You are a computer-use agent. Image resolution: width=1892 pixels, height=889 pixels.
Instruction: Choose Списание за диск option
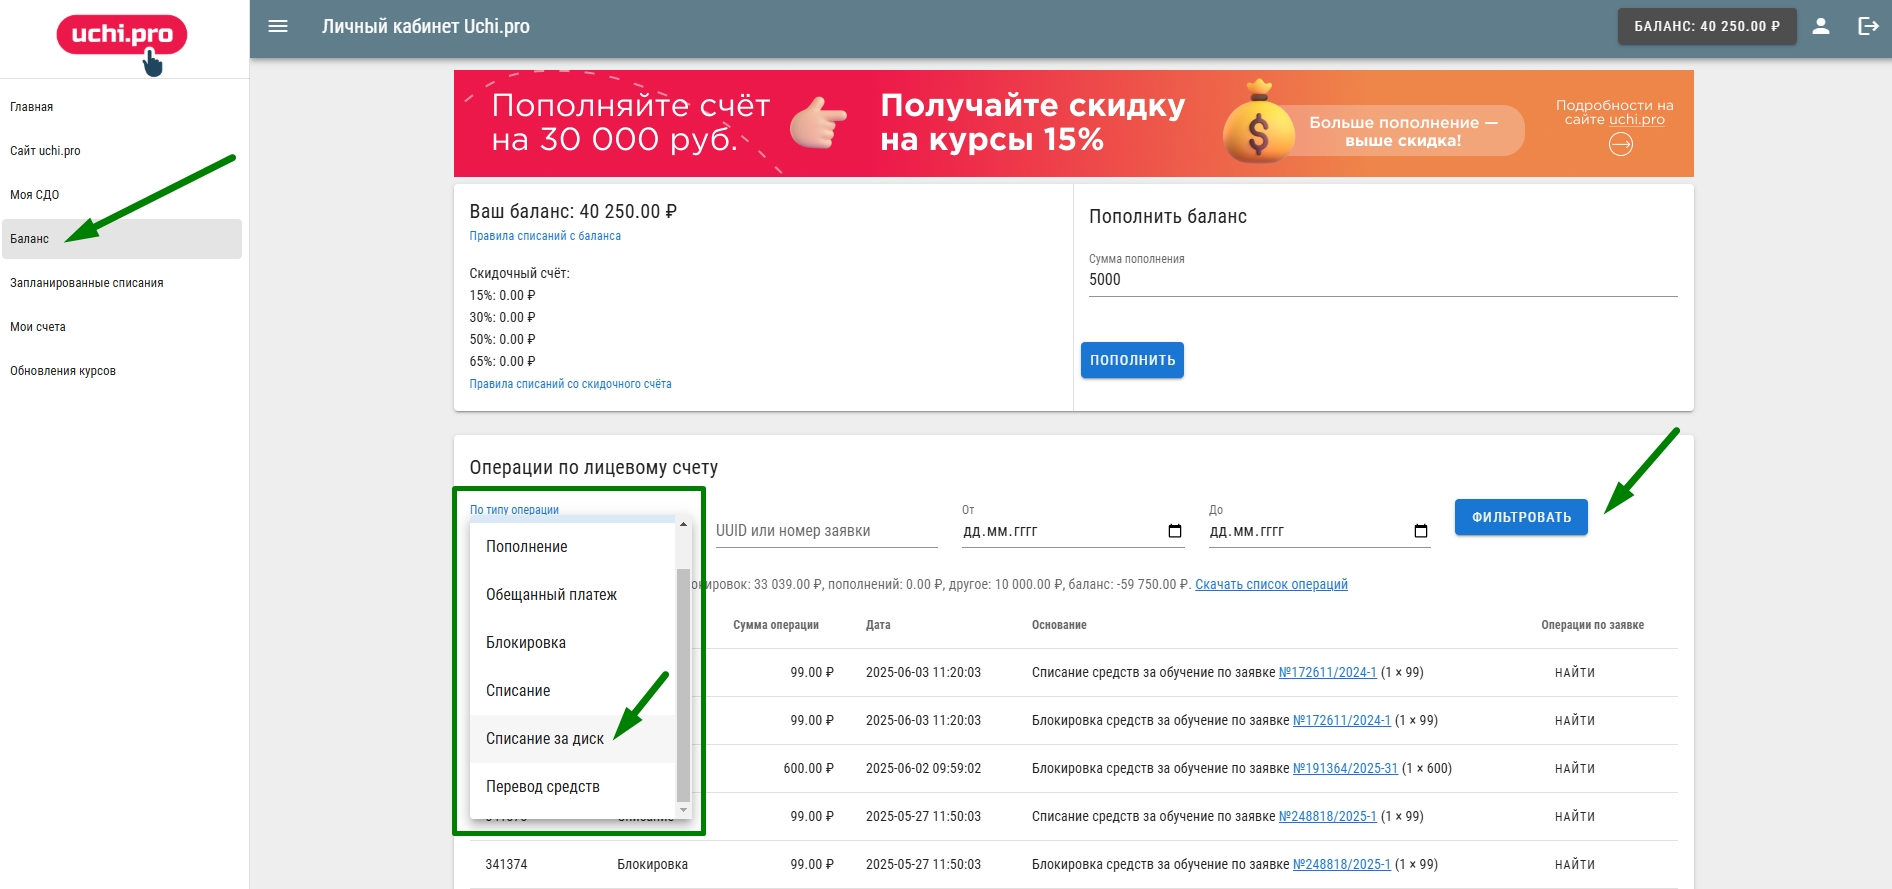pyautogui.click(x=573, y=739)
